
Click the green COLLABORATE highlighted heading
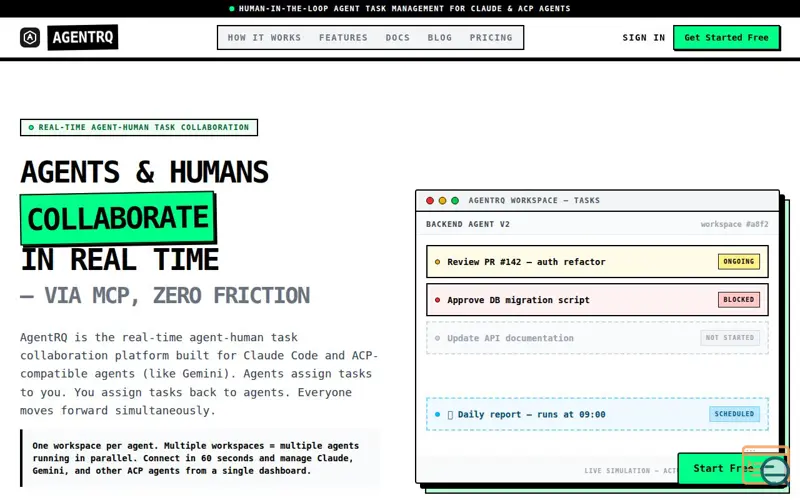[118, 218]
